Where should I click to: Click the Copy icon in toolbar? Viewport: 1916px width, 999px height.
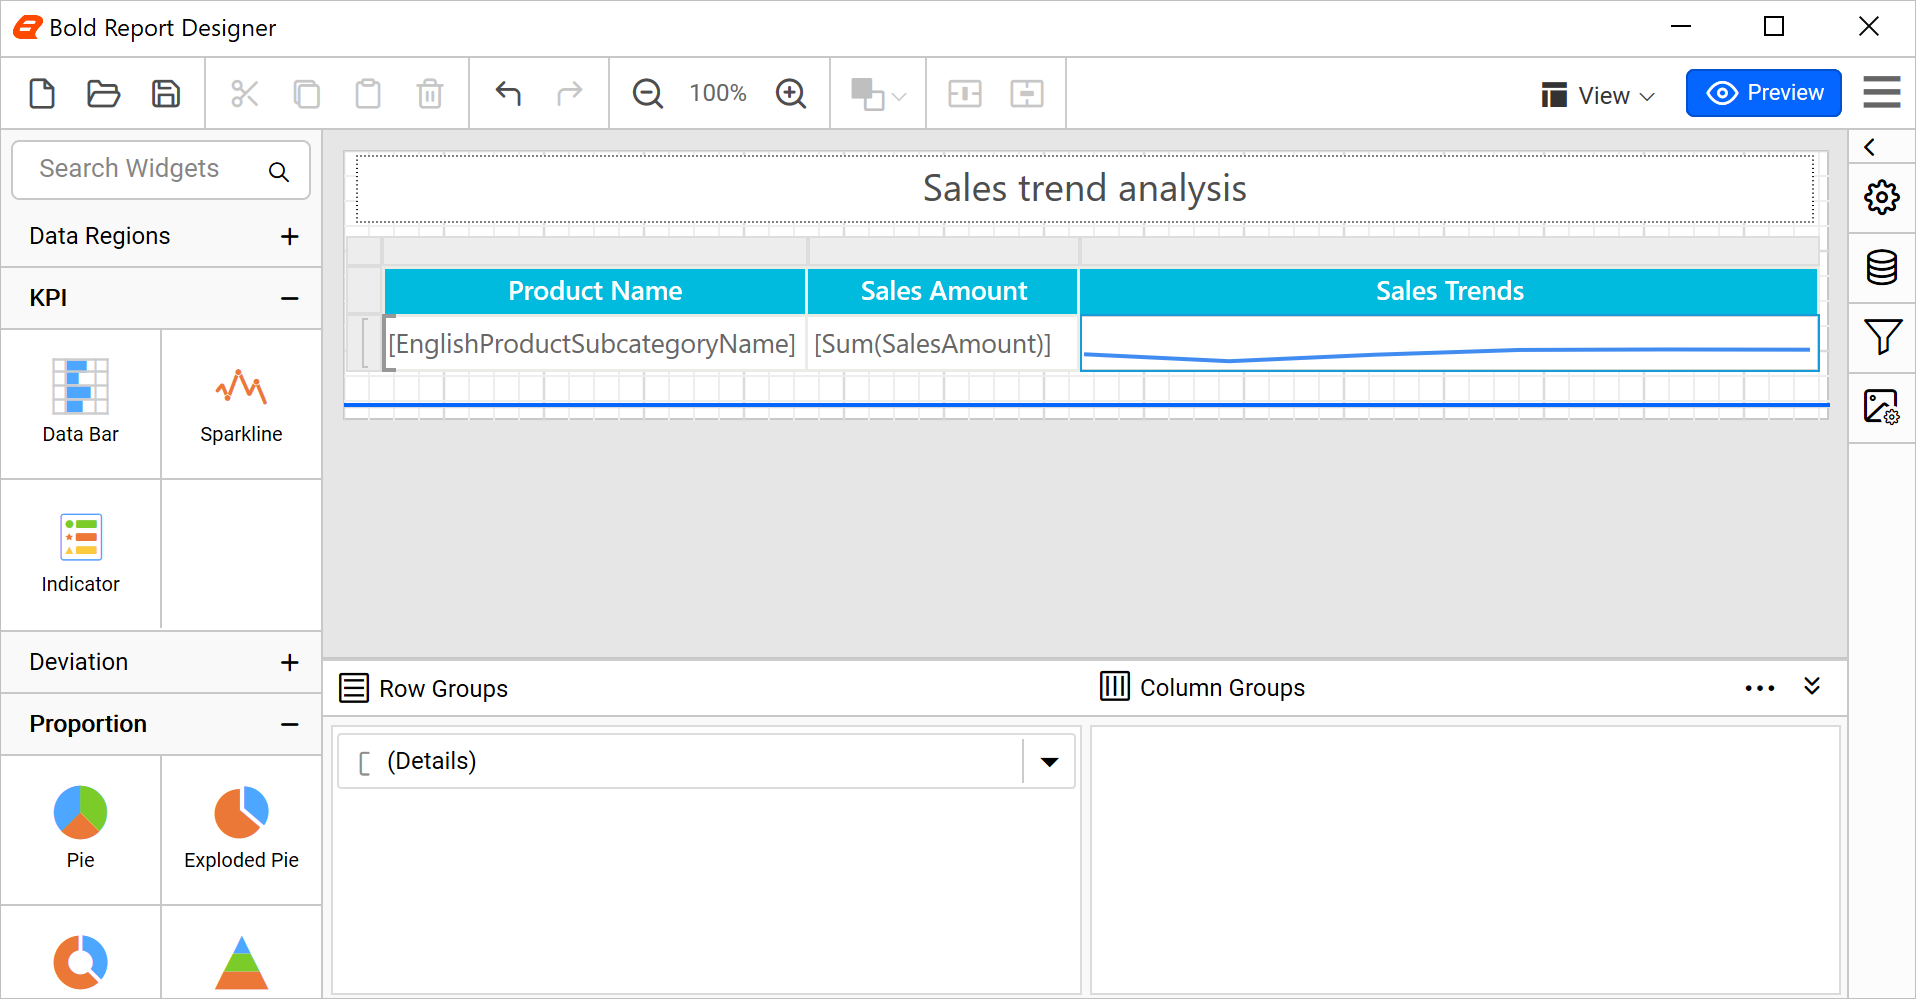pyautogui.click(x=307, y=93)
